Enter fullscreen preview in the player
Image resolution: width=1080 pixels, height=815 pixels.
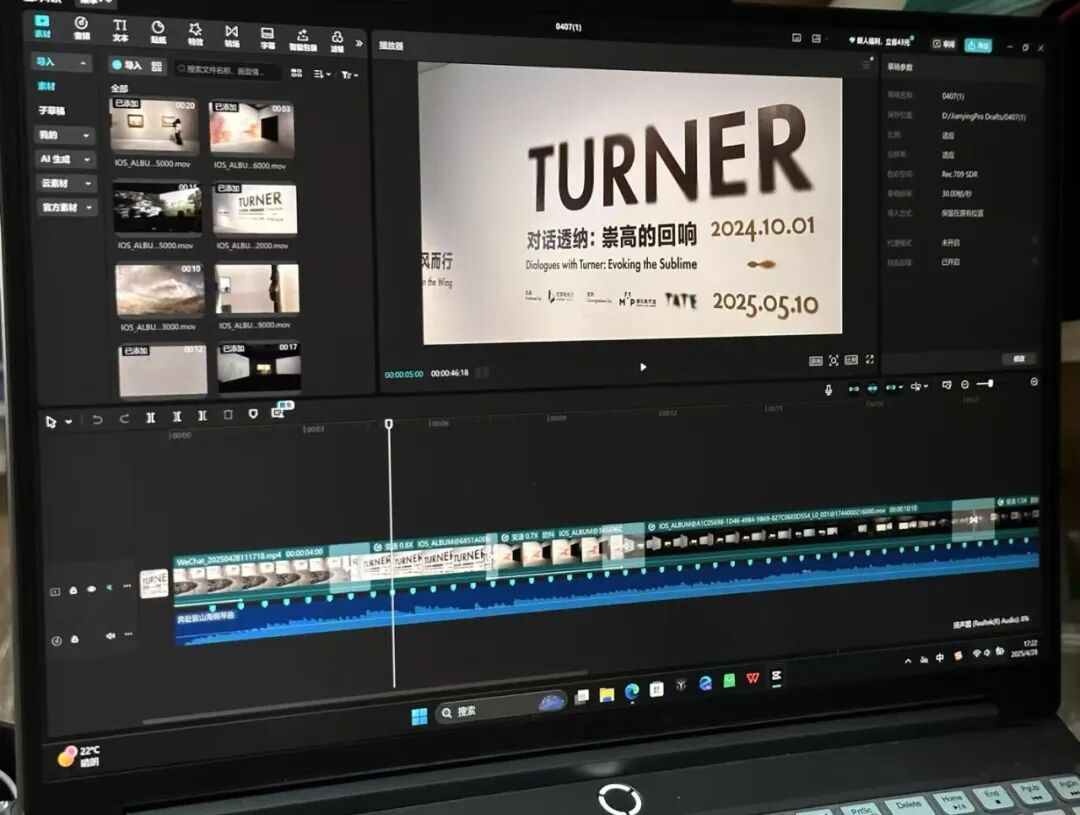(x=869, y=360)
